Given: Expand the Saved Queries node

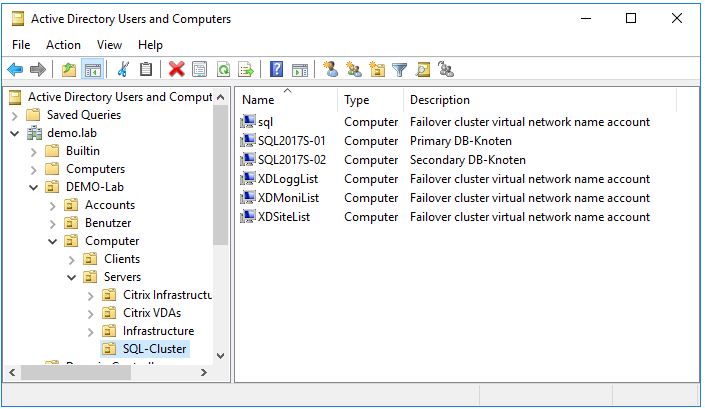Looking at the screenshot, I should coord(15,115).
